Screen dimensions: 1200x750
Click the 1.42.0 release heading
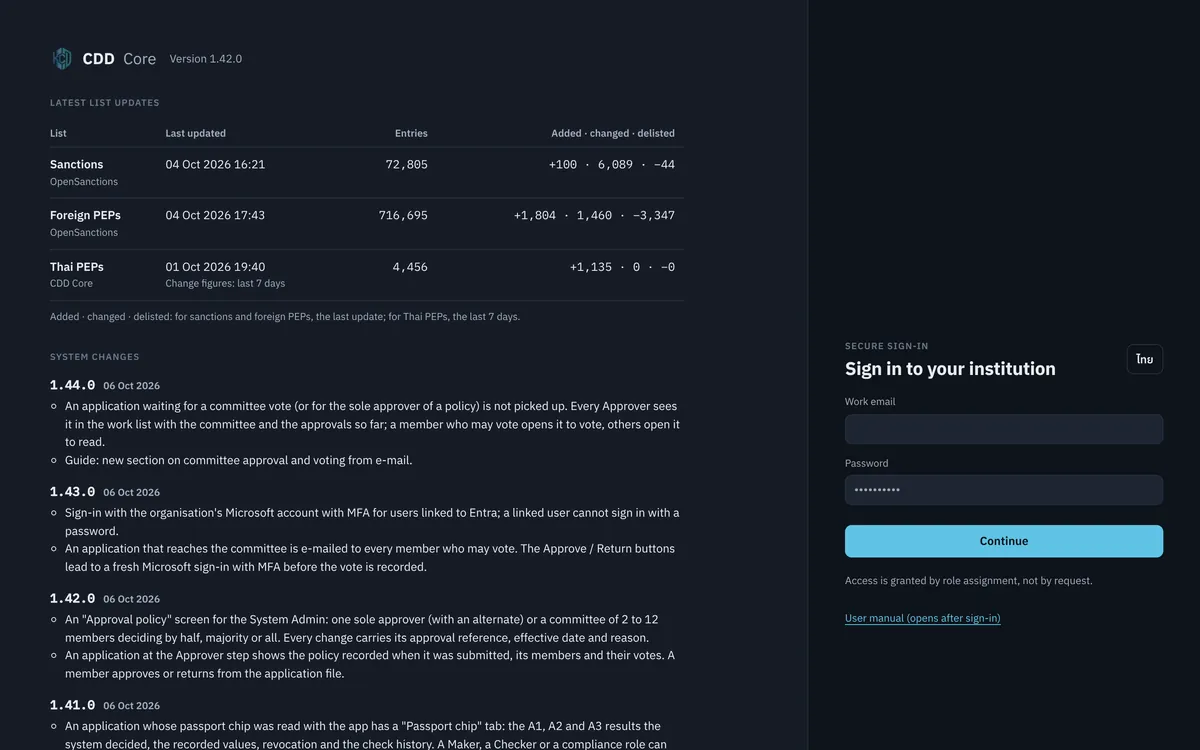72,598
